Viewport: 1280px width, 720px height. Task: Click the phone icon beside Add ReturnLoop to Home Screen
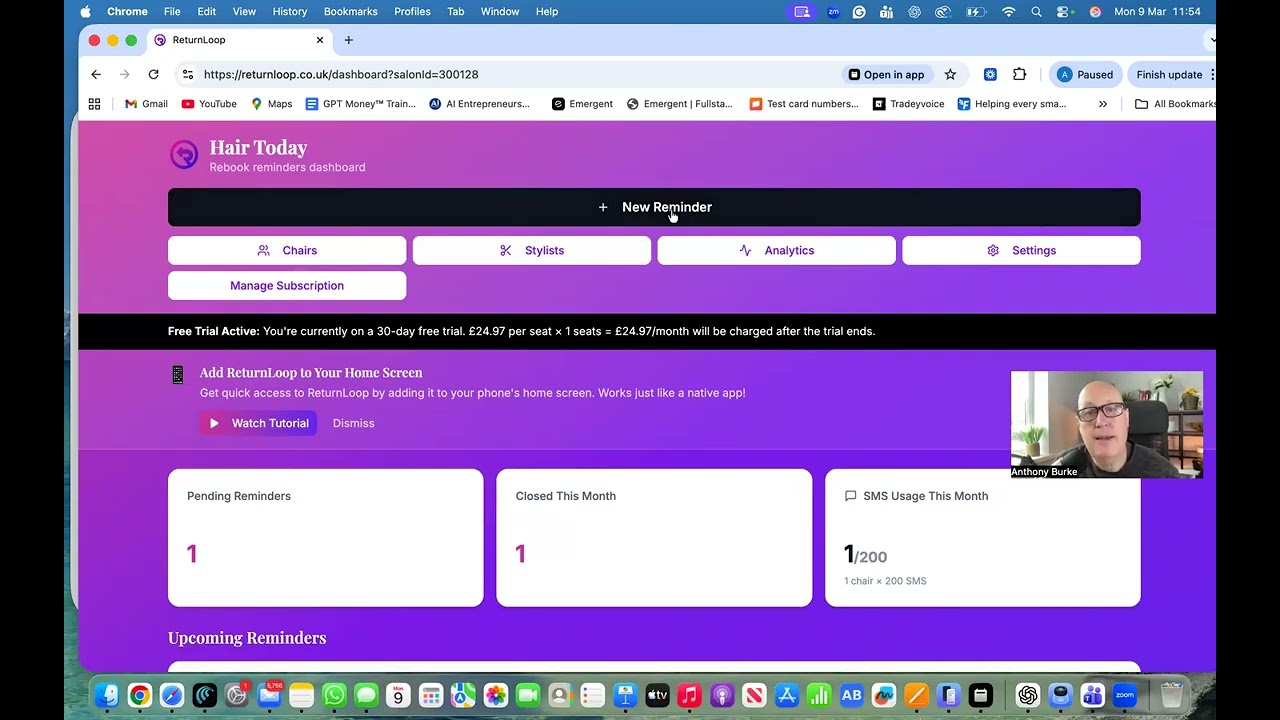point(178,374)
